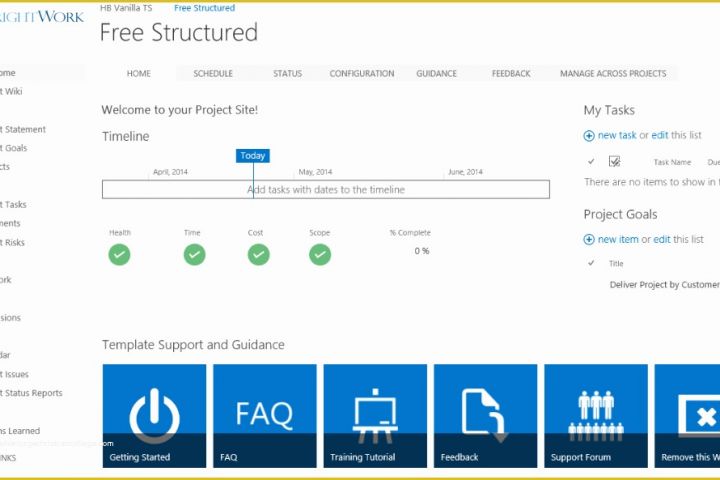Open the Issues sidebar link
This screenshot has width=720, height=480.
(14, 374)
